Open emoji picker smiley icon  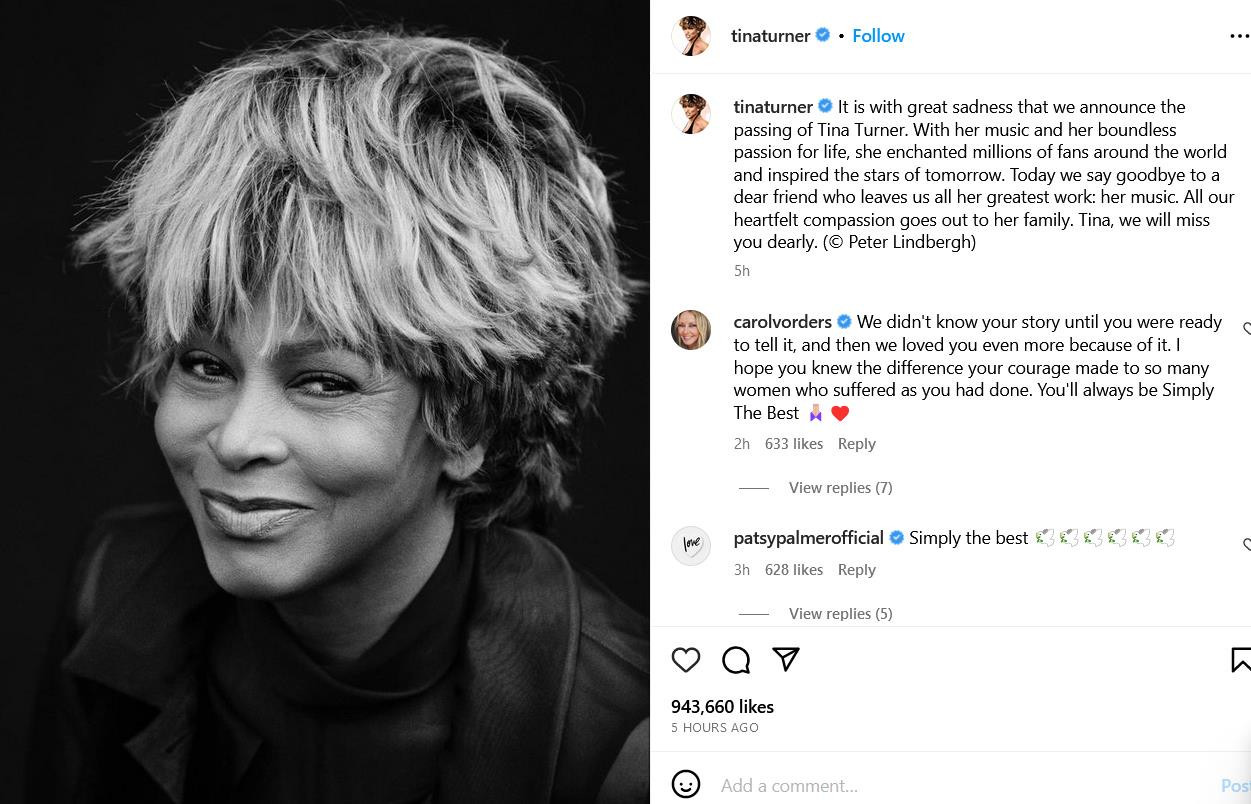click(x=686, y=784)
